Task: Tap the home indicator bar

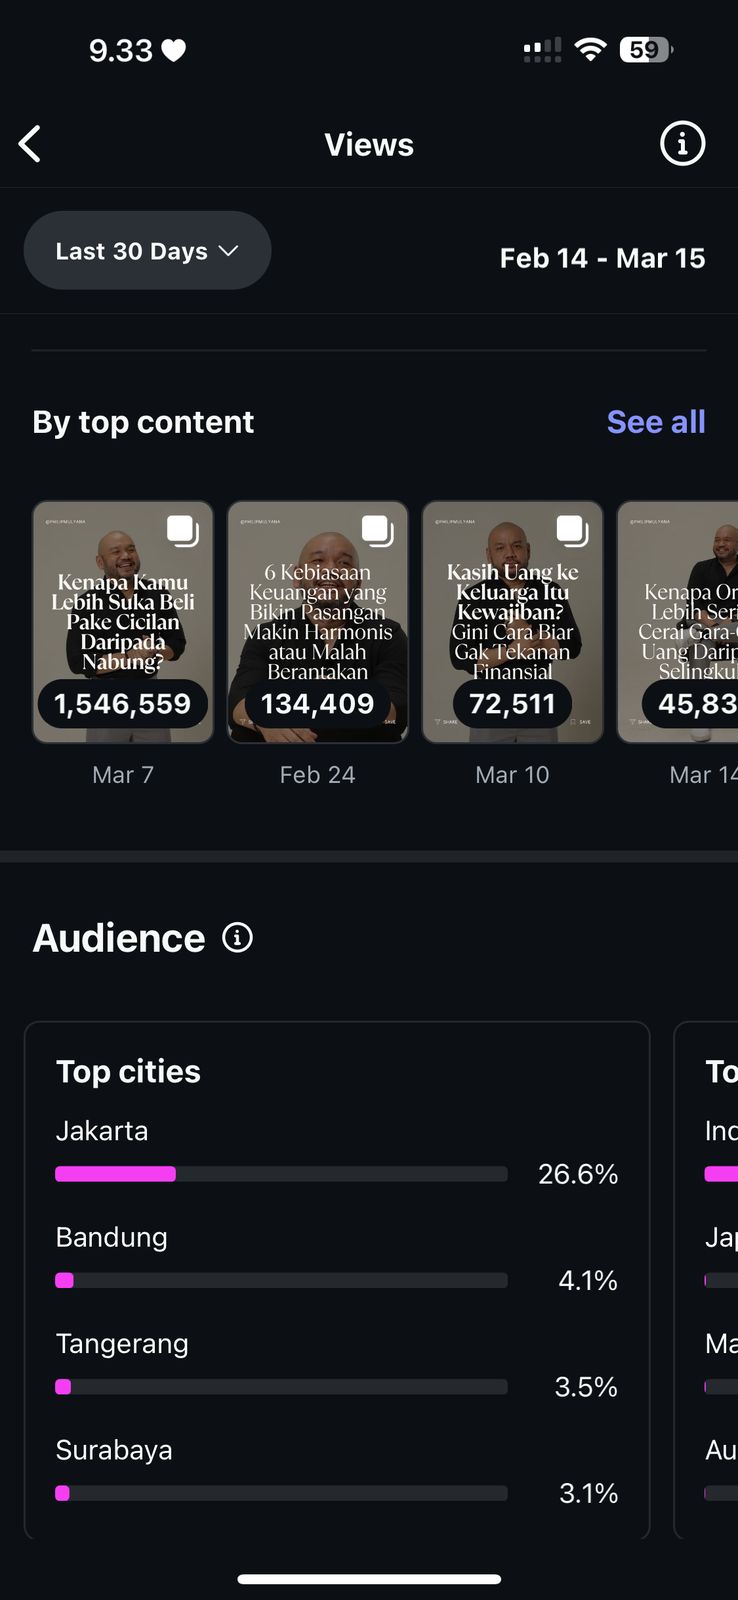Action: 369,1580
